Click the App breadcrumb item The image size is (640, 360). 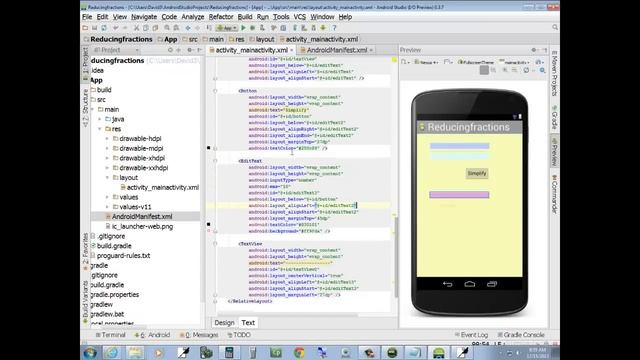click(170, 39)
